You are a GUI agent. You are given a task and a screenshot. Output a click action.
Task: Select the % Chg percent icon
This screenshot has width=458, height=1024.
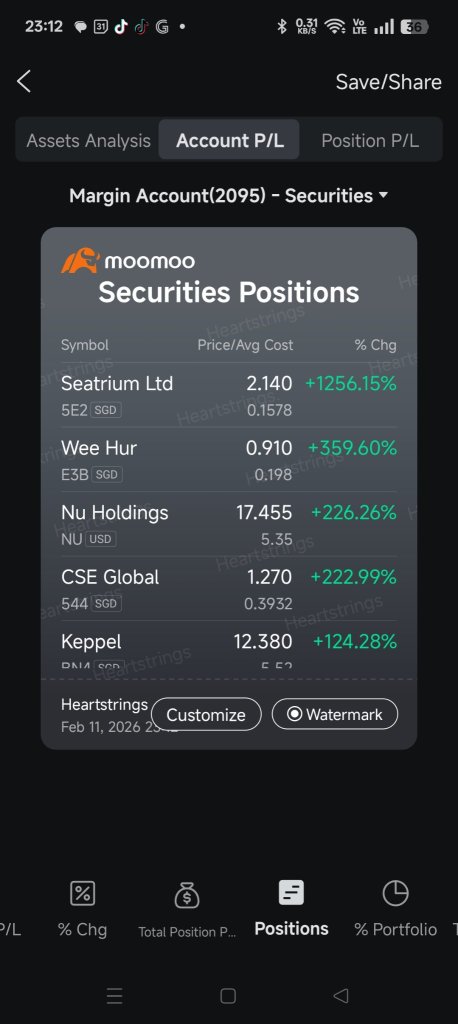point(82,893)
